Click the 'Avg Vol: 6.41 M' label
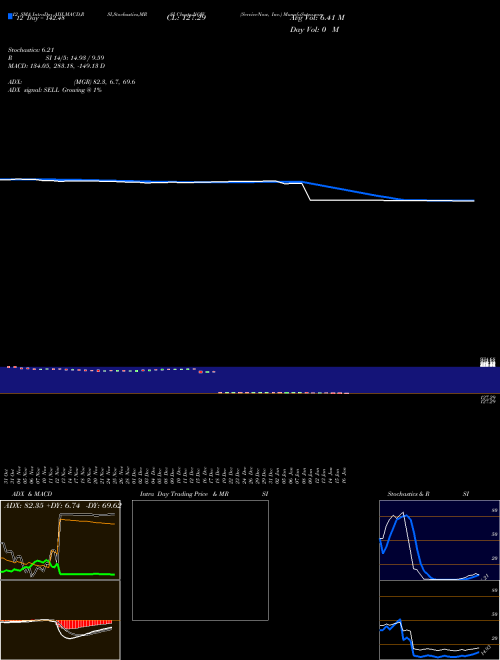This screenshot has height=660, width=500. click(x=317, y=18)
